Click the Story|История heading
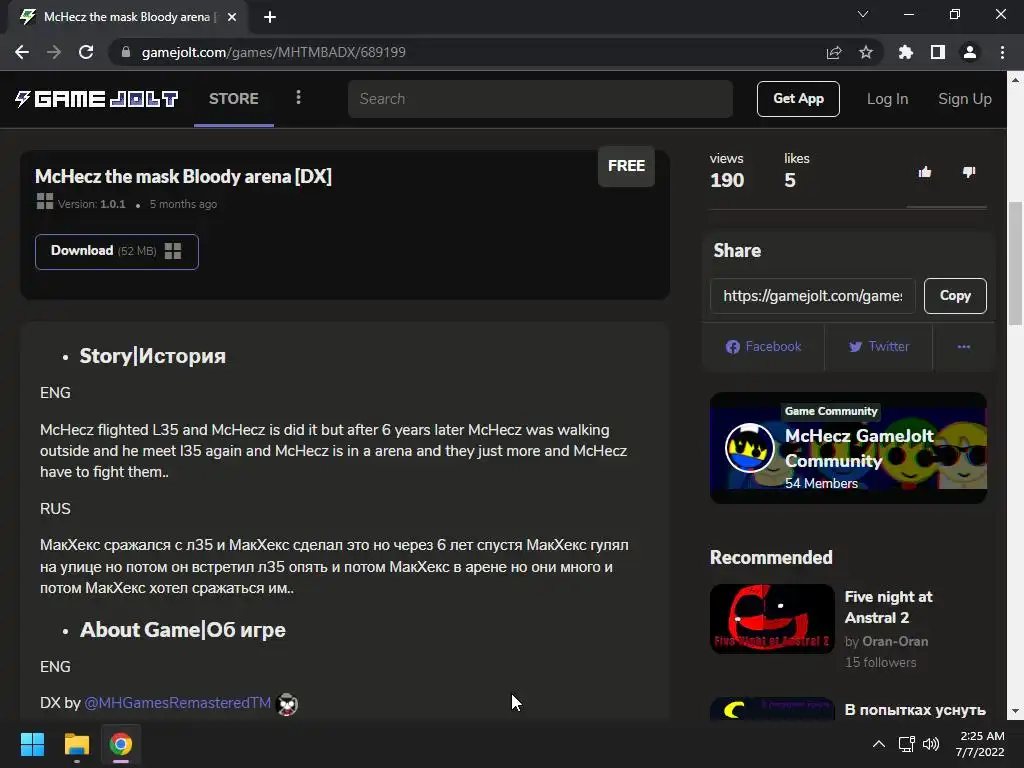The image size is (1024, 768). pos(152,356)
